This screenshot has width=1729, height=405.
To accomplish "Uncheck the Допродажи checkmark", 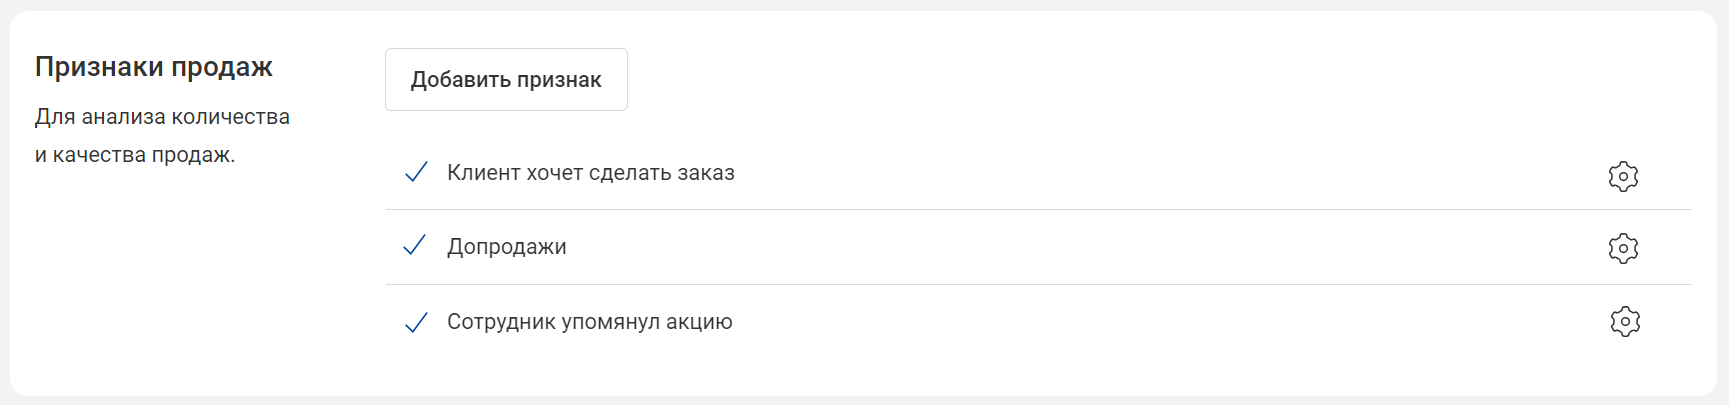I will [x=415, y=245].
